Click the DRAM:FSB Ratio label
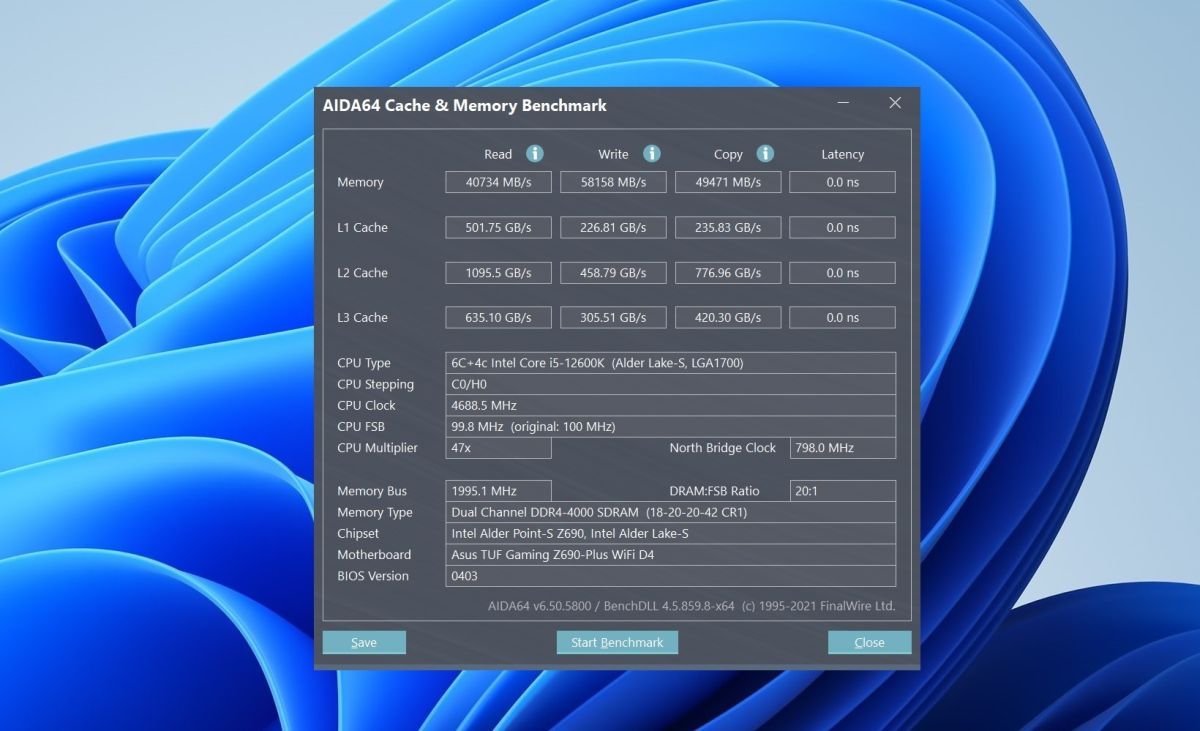1200x731 pixels. pyautogui.click(x=714, y=491)
